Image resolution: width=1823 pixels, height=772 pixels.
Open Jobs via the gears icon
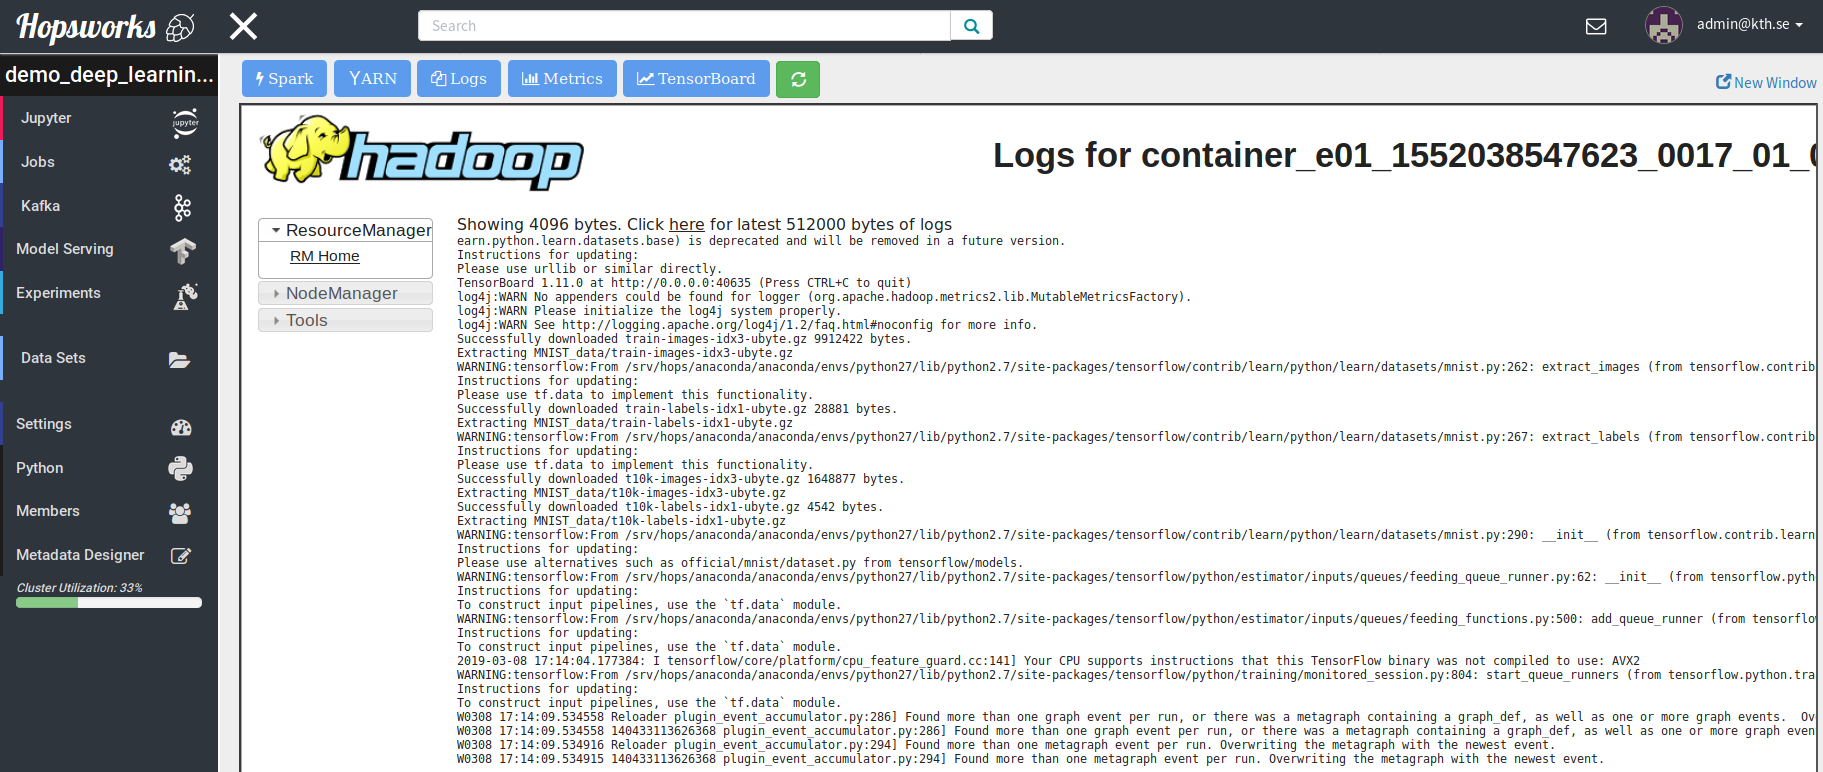pyautogui.click(x=180, y=164)
